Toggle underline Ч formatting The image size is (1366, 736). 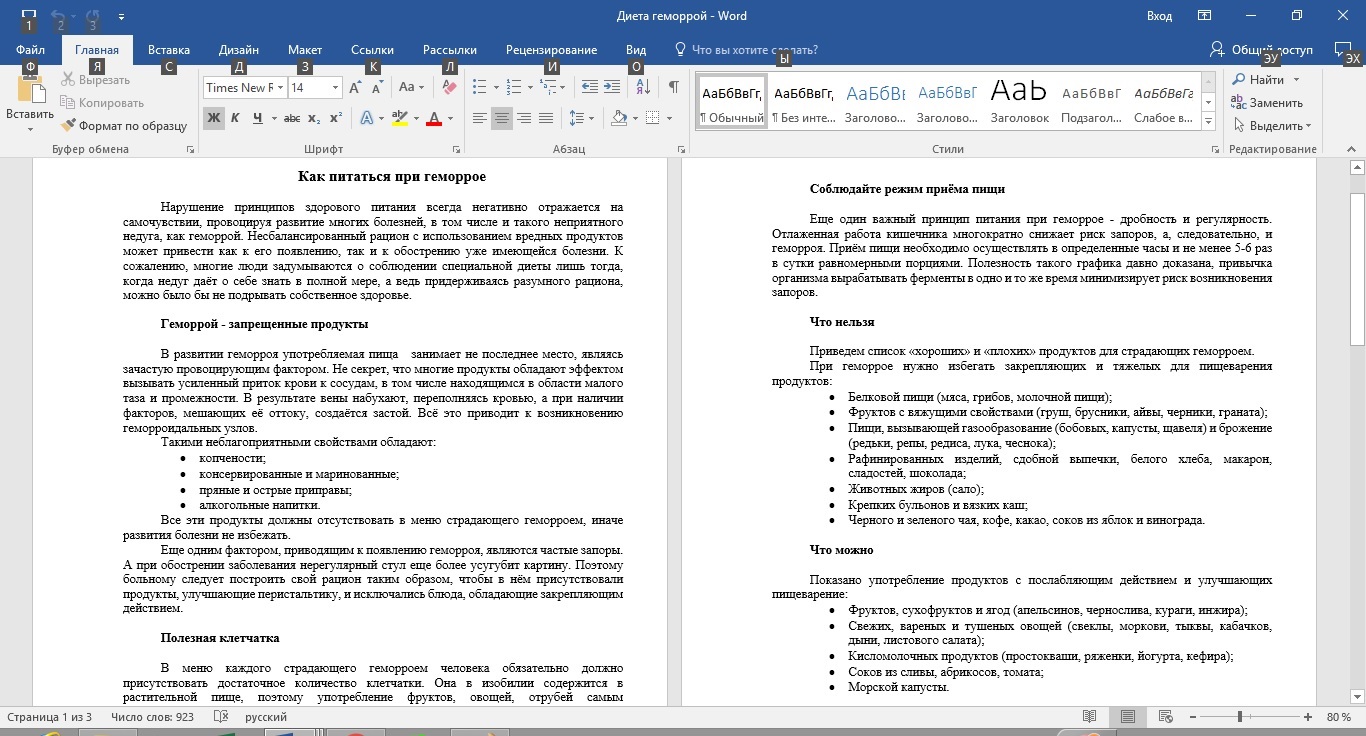tap(257, 118)
